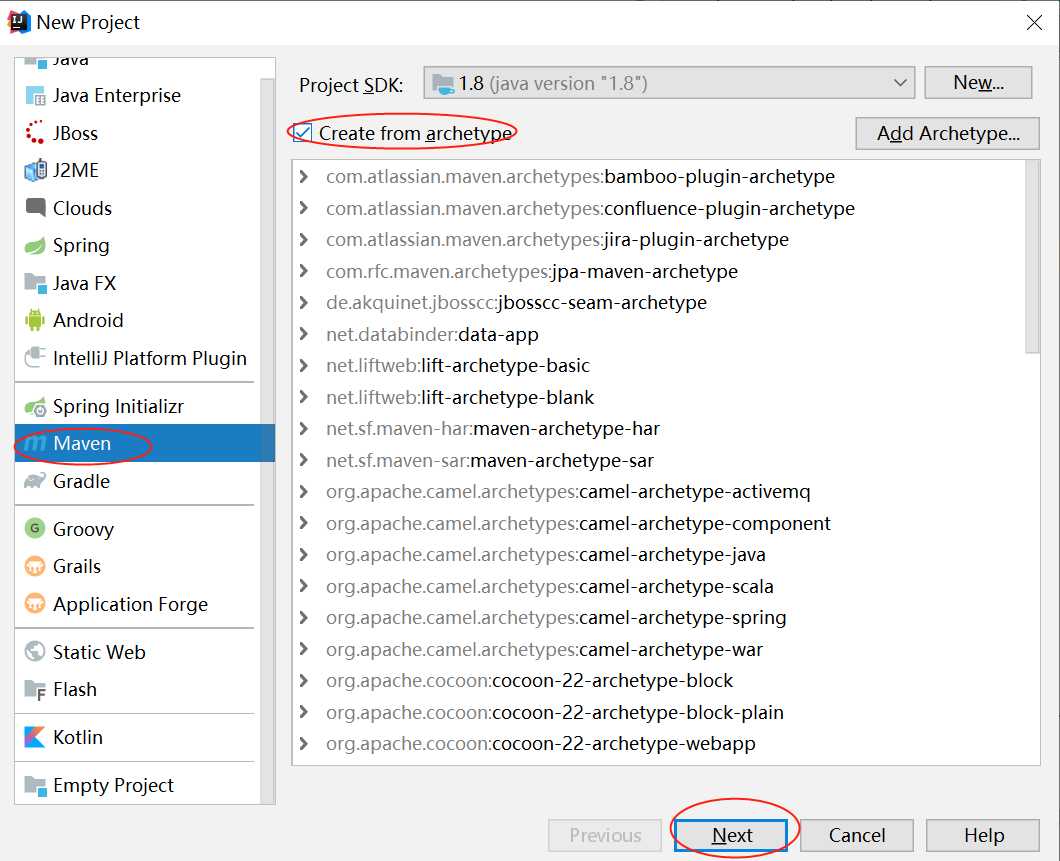Click the Grails orange icon
This screenshot has height=861, width=1060.
click(34, 566)
